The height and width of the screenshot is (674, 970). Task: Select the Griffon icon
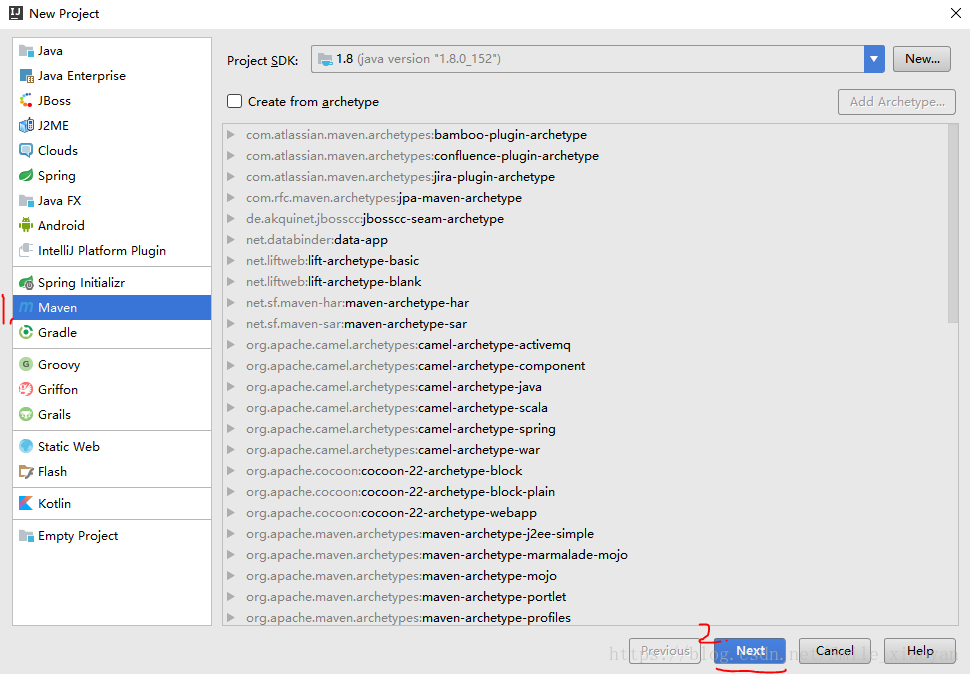click(26, 389)
